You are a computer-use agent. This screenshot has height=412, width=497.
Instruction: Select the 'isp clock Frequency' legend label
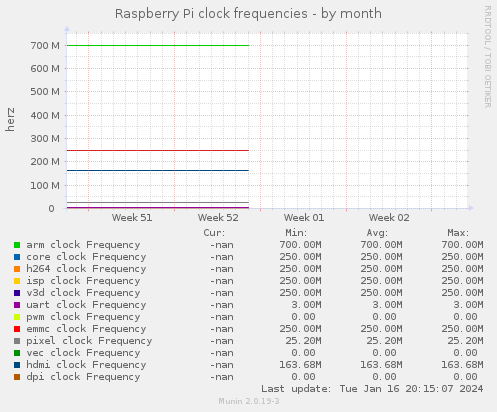83,281
